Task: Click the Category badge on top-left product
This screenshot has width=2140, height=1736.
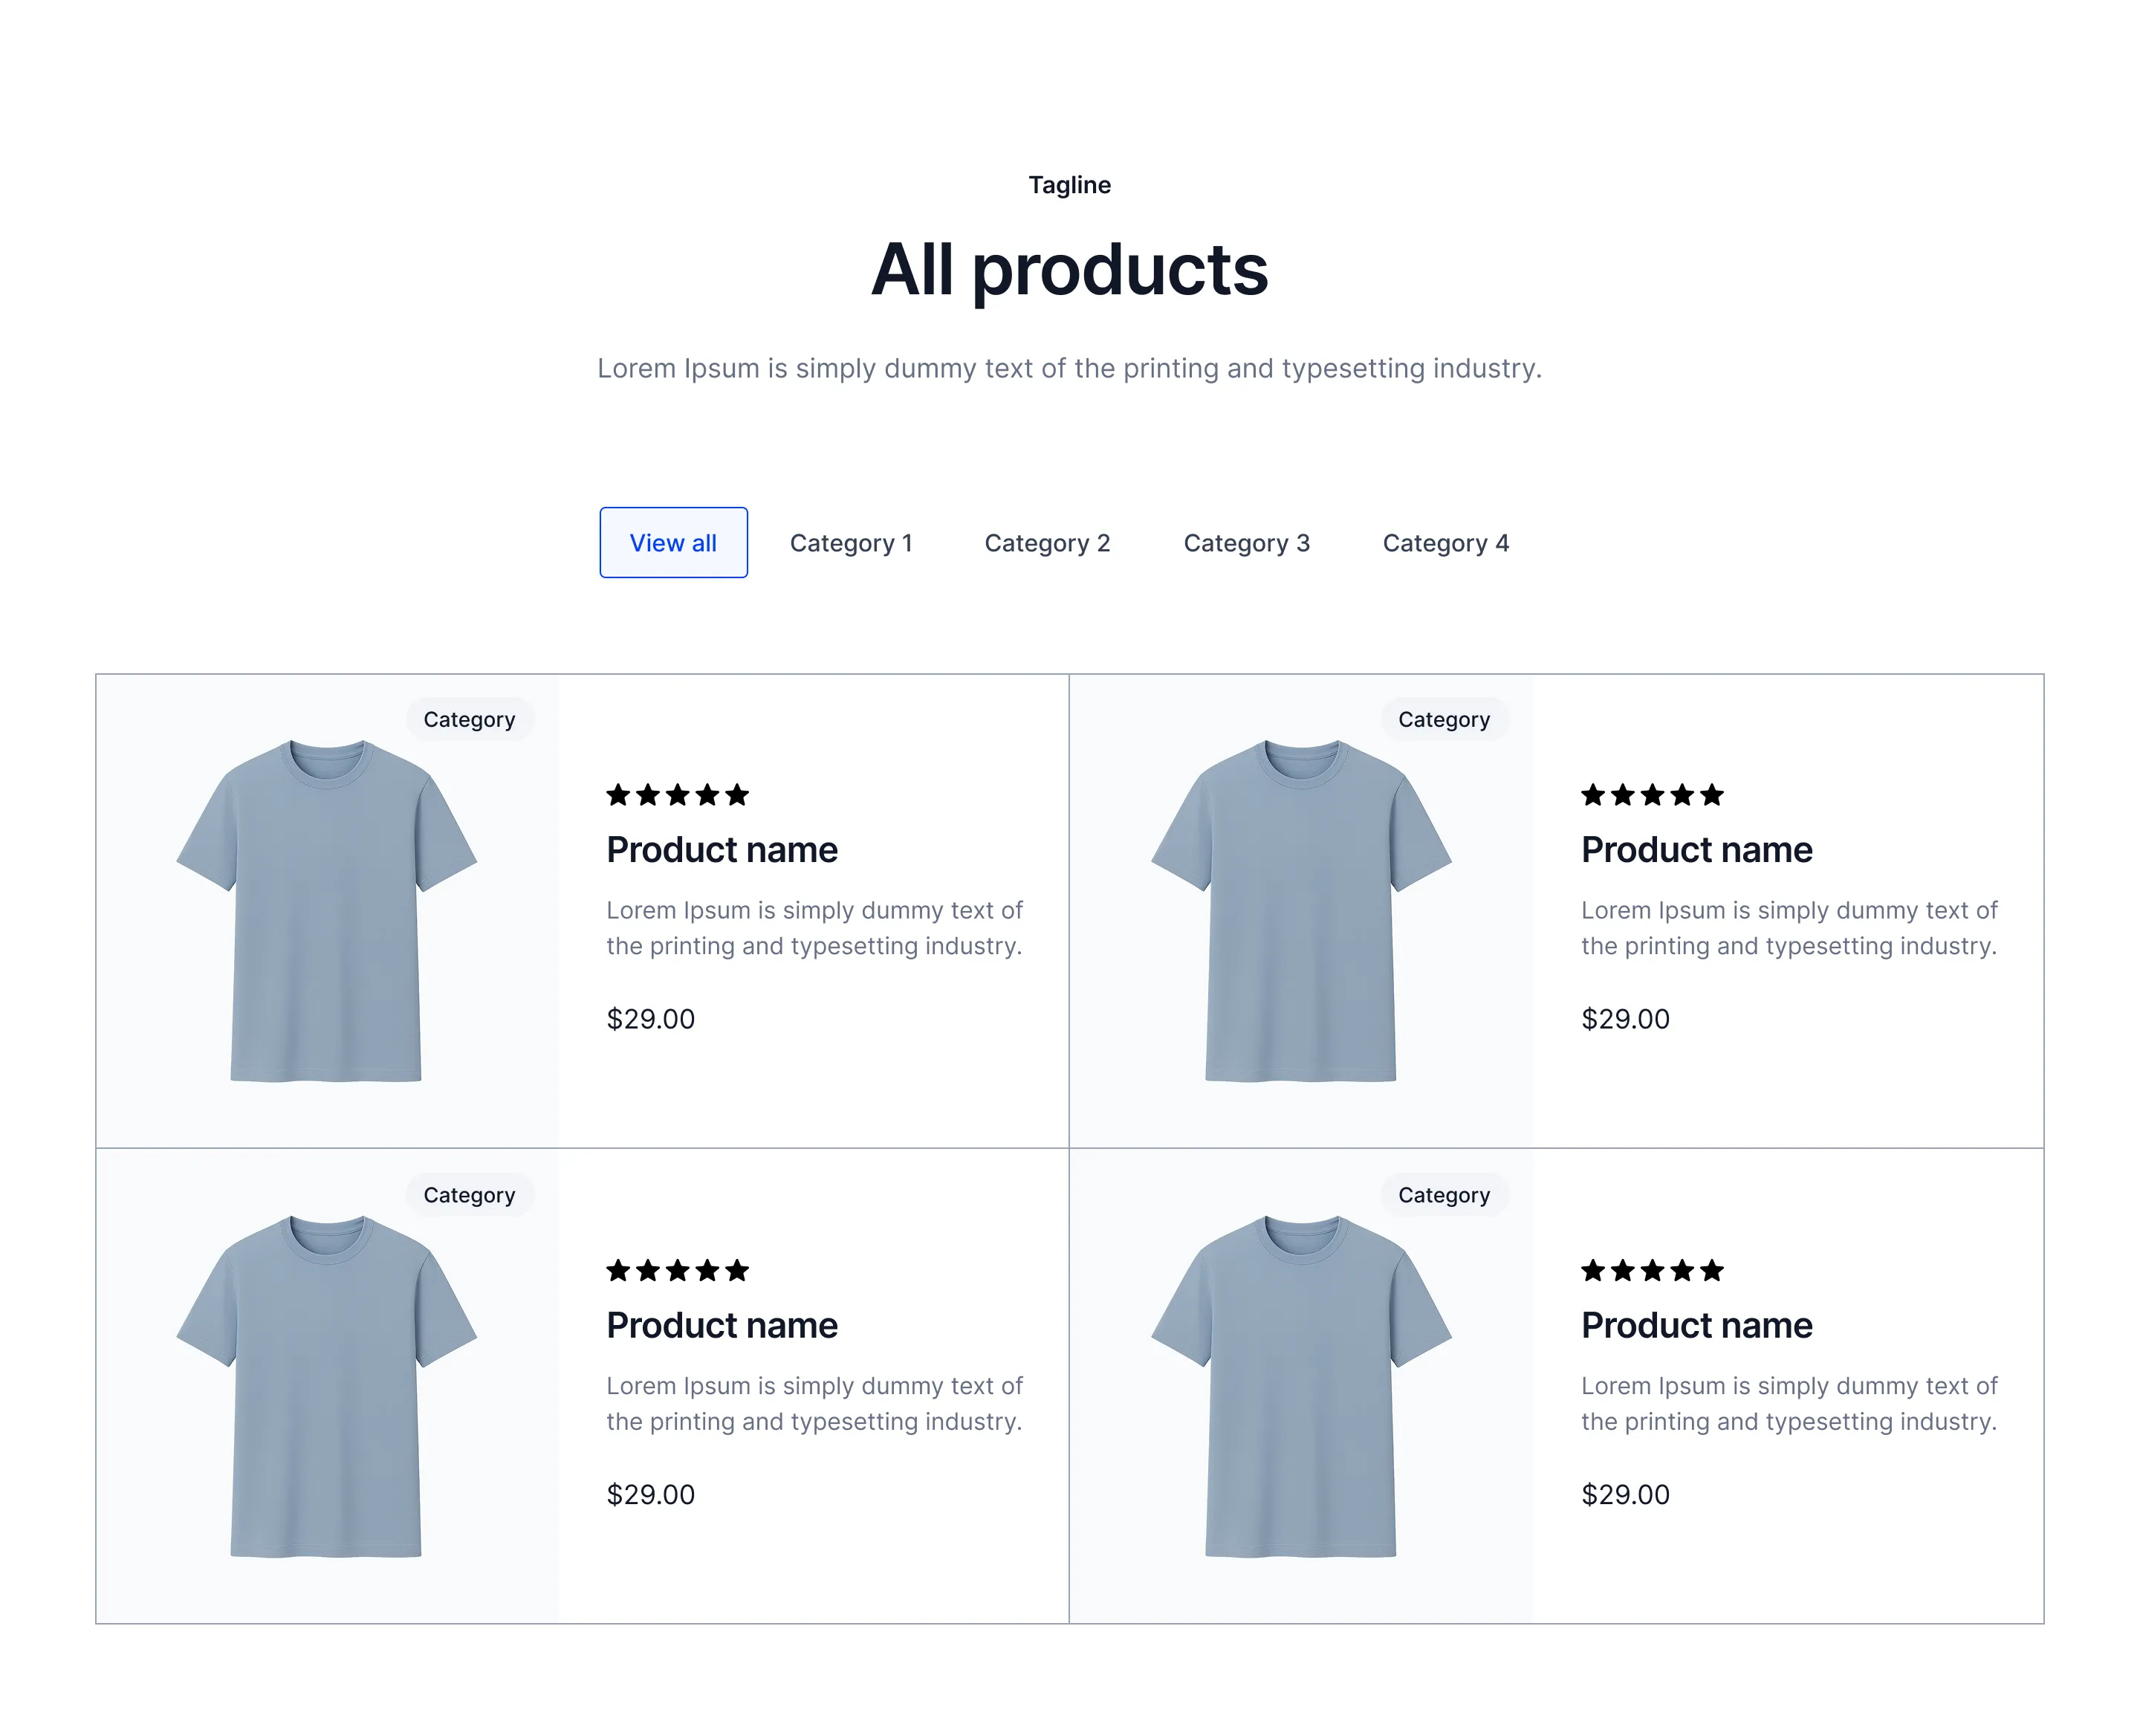Action: point(469,719)
